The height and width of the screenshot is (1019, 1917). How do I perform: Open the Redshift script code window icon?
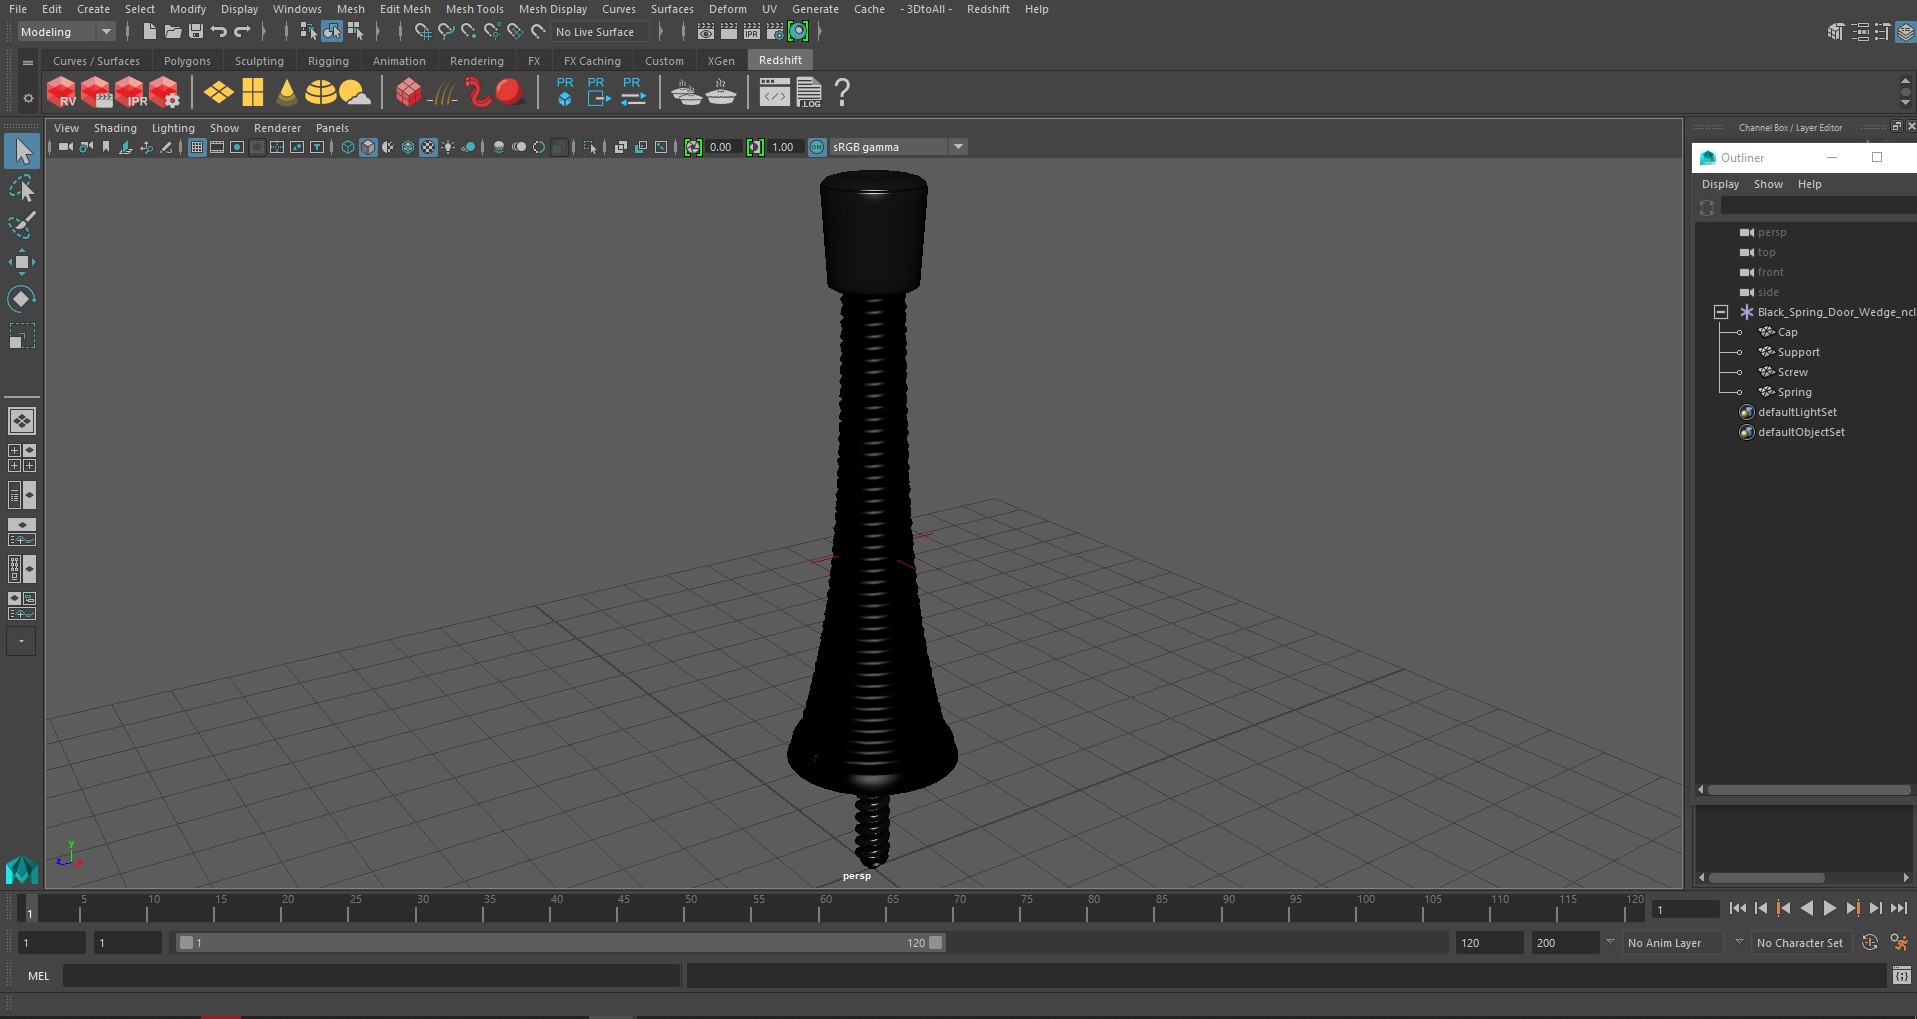pyautogui.click(x=774, y=93)
